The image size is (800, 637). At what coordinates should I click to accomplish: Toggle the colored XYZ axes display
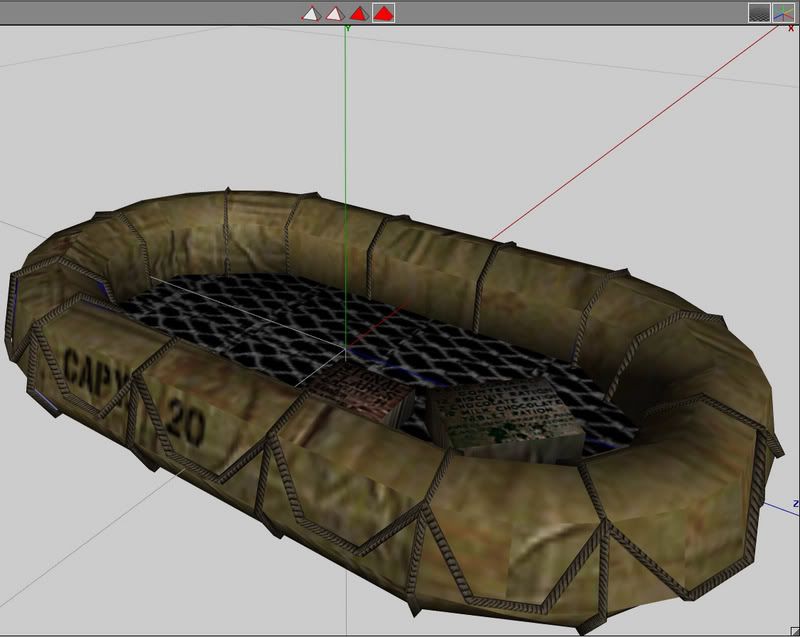click(x=783, y=13)
